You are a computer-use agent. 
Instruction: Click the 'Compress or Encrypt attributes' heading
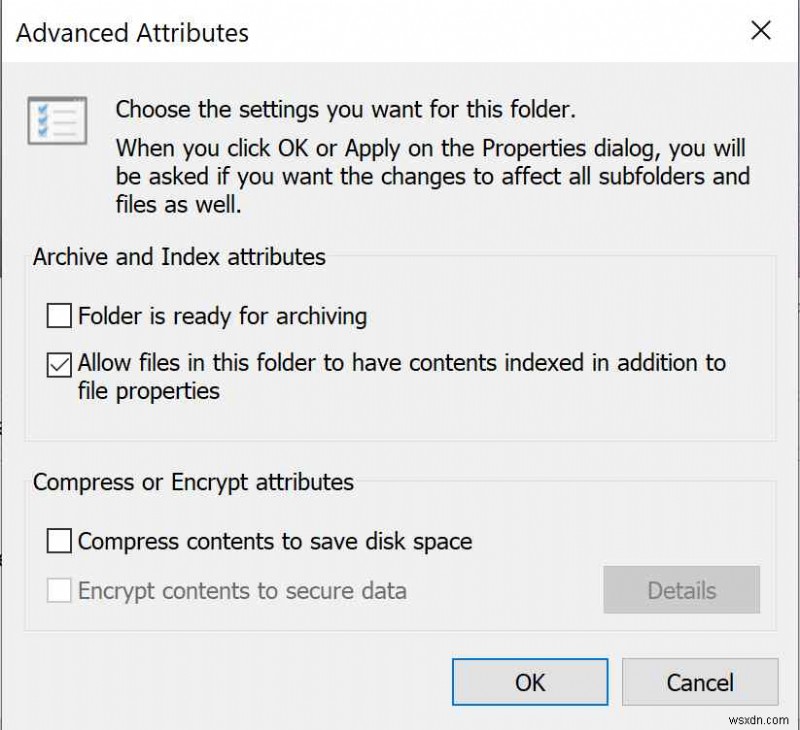[194, 482]
